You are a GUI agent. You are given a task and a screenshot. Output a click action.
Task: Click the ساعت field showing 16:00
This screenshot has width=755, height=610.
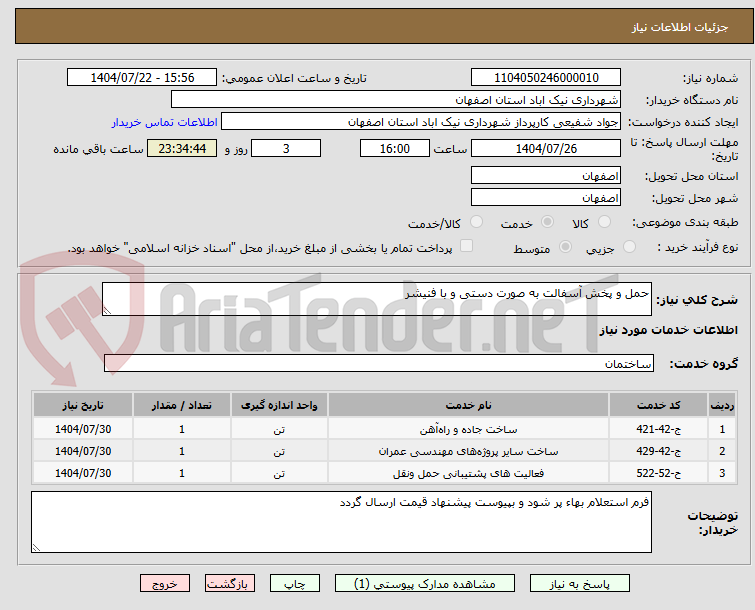(x=395, y=148)
